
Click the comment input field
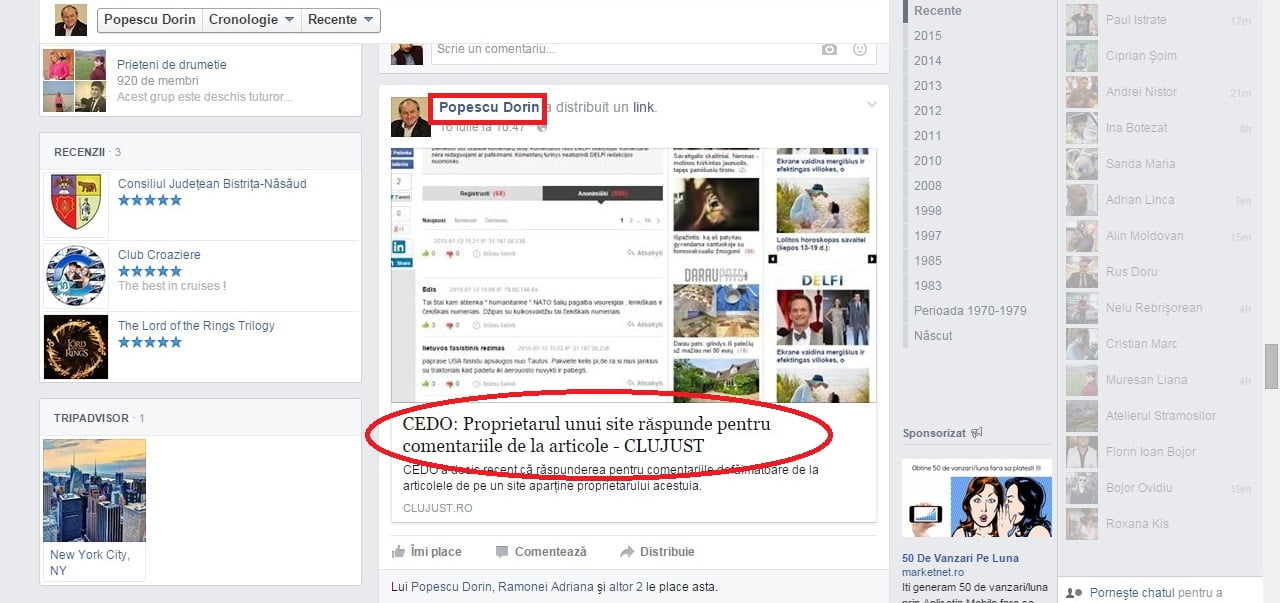(620, 49)
